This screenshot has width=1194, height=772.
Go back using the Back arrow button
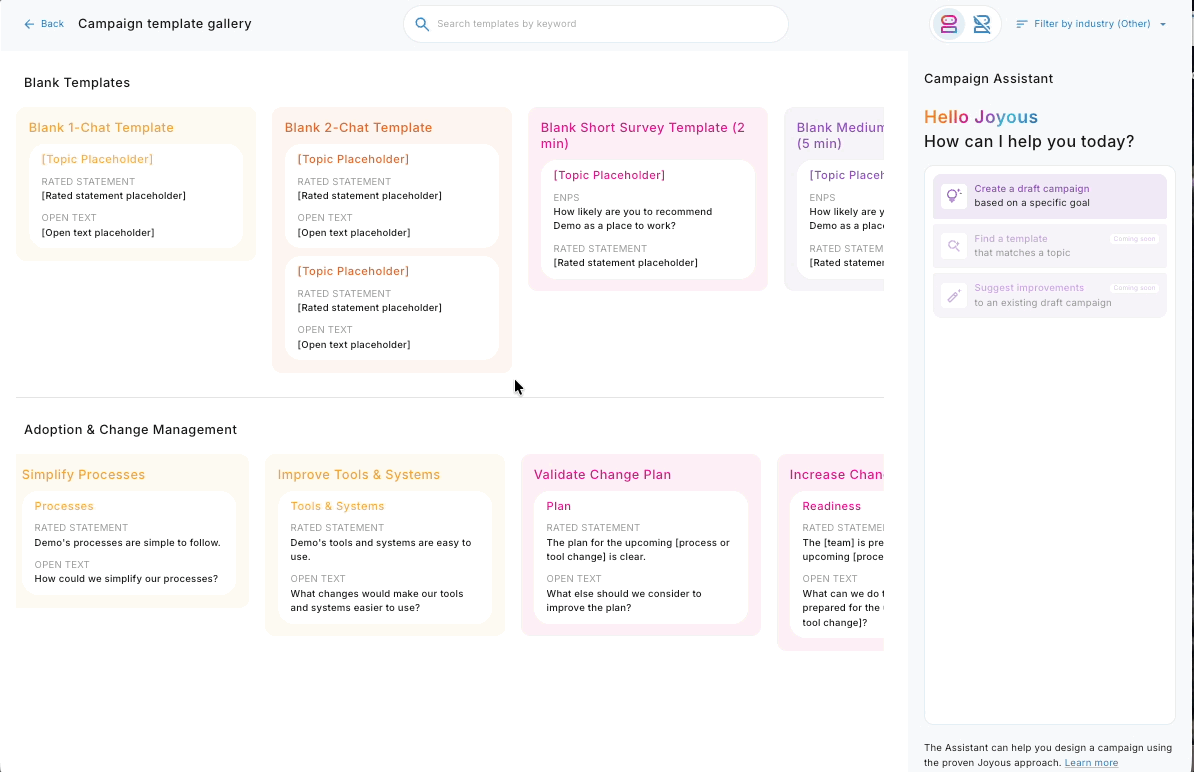[x=43, y=24]
